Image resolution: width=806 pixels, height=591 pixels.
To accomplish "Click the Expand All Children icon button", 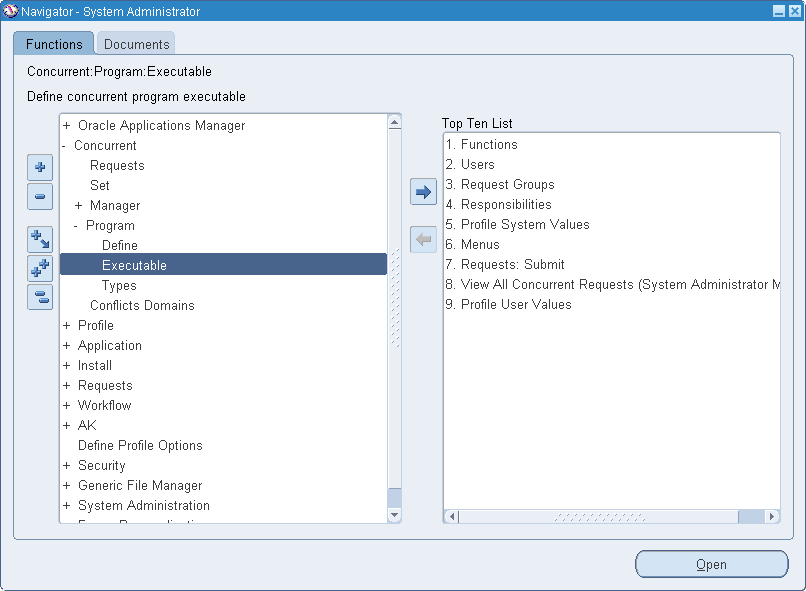I will (x=40, y=239).
